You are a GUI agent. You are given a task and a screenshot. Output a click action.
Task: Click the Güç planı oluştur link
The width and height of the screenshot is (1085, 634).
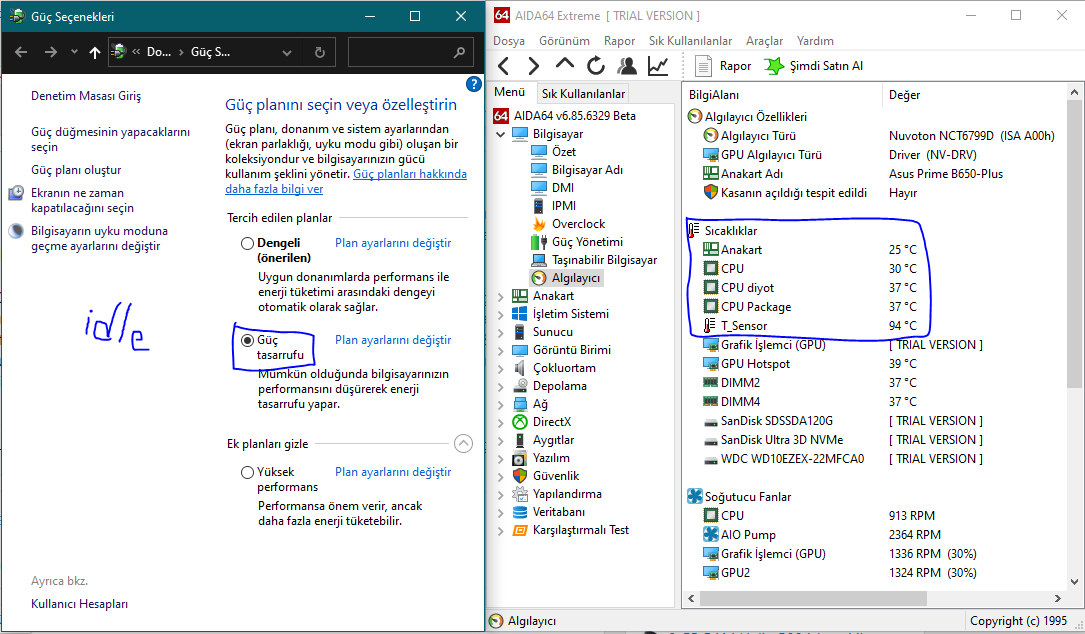pyautogui.click(x=76, y=170)
